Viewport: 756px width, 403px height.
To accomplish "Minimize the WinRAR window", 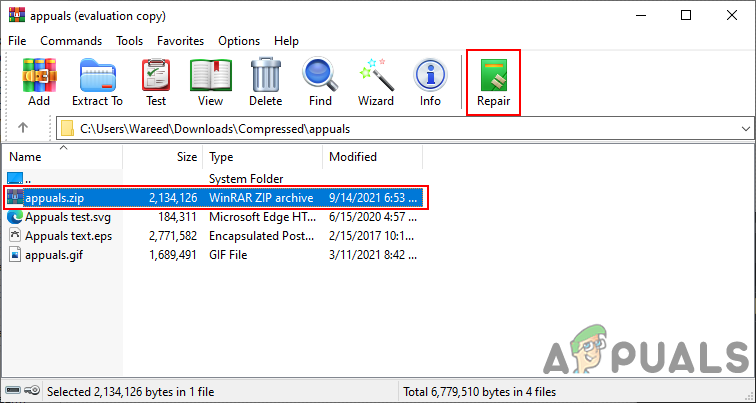I will pyautogui.click(x=640, y=15).
